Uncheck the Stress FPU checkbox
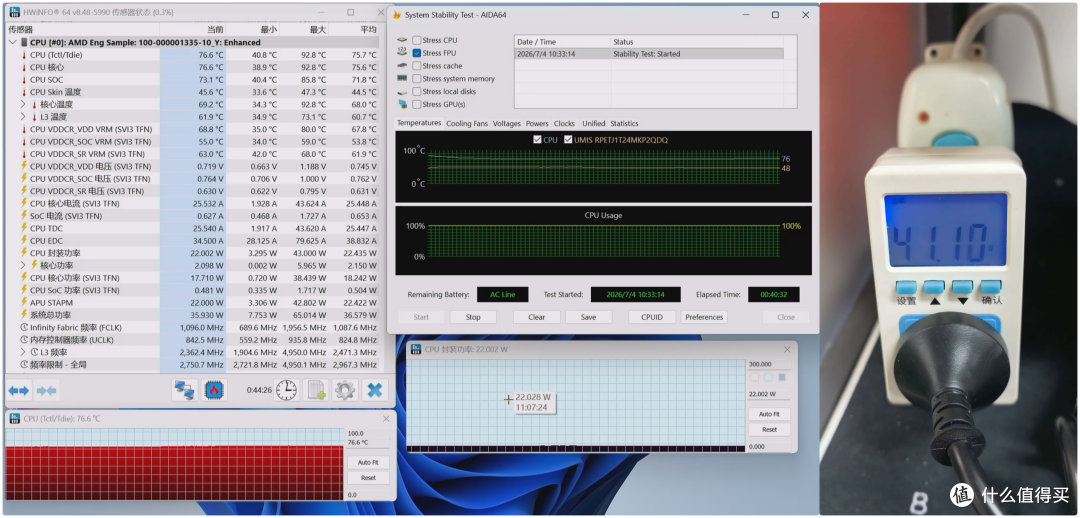Viewport: 1080px width, 518px height. point(417,53)
